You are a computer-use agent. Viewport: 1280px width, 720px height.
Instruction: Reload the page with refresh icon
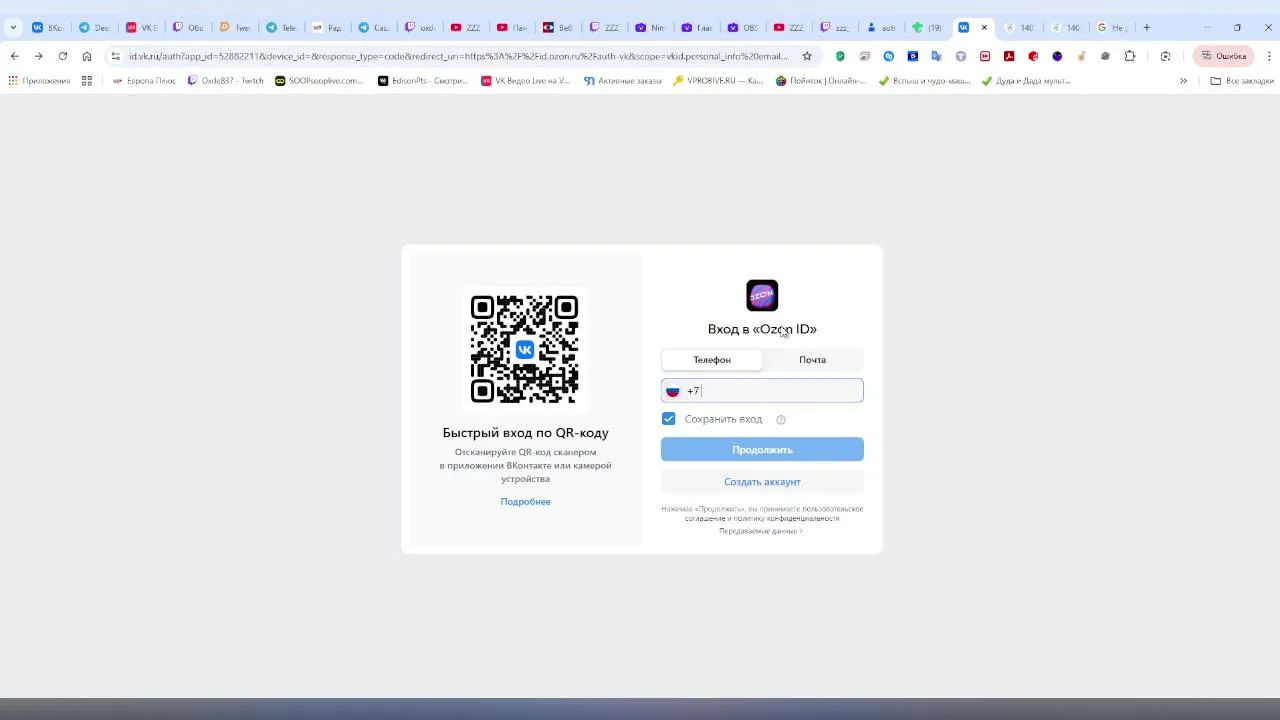coord(63,56)
